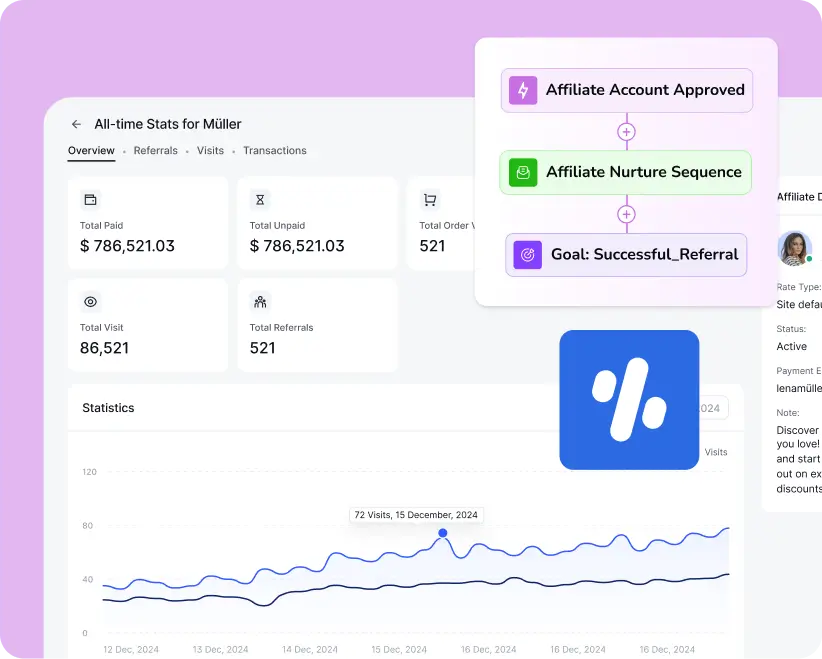822x659 pixels.
Task: Click the 80 y-axis label
Action: [x=88, y=526]
